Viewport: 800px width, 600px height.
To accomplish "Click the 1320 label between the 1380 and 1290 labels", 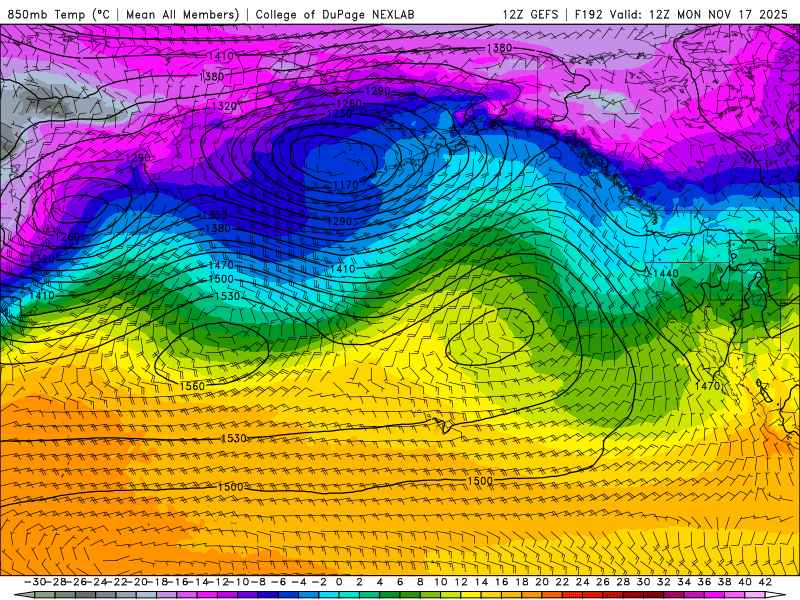I will pyautogui.click(x=224, y=106).
